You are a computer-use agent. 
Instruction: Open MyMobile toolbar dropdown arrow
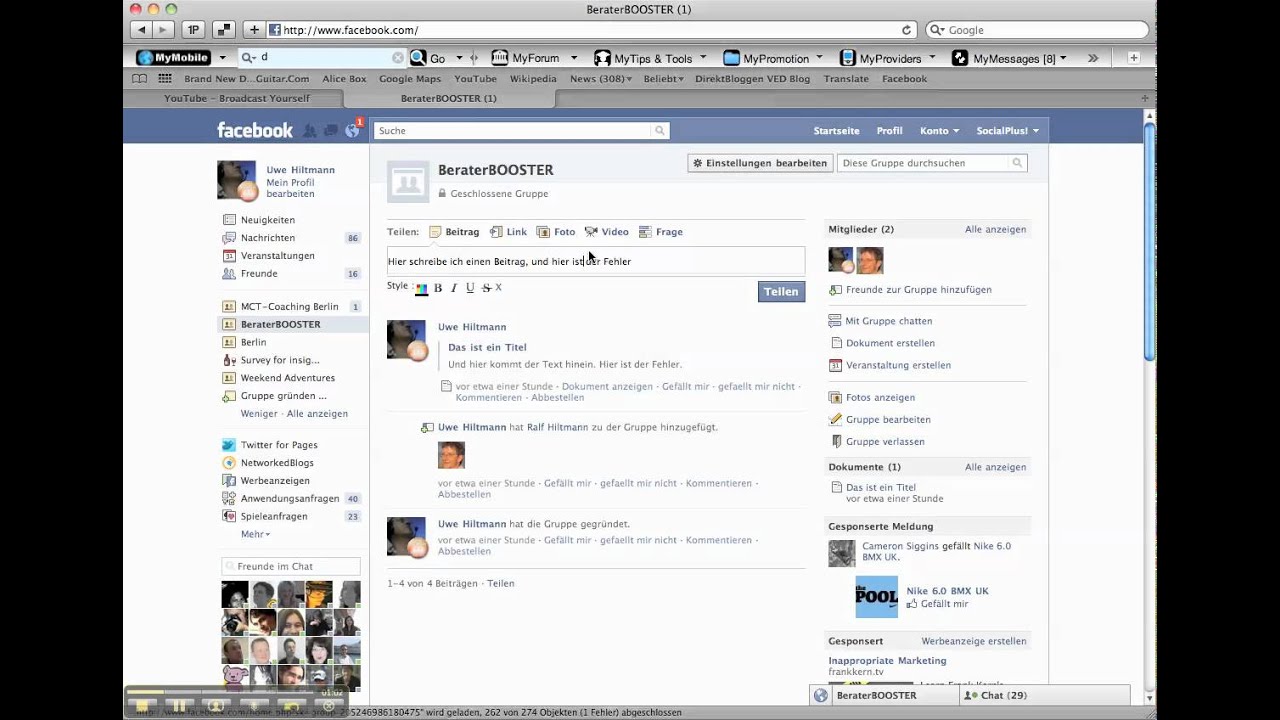tap(223, 58)
